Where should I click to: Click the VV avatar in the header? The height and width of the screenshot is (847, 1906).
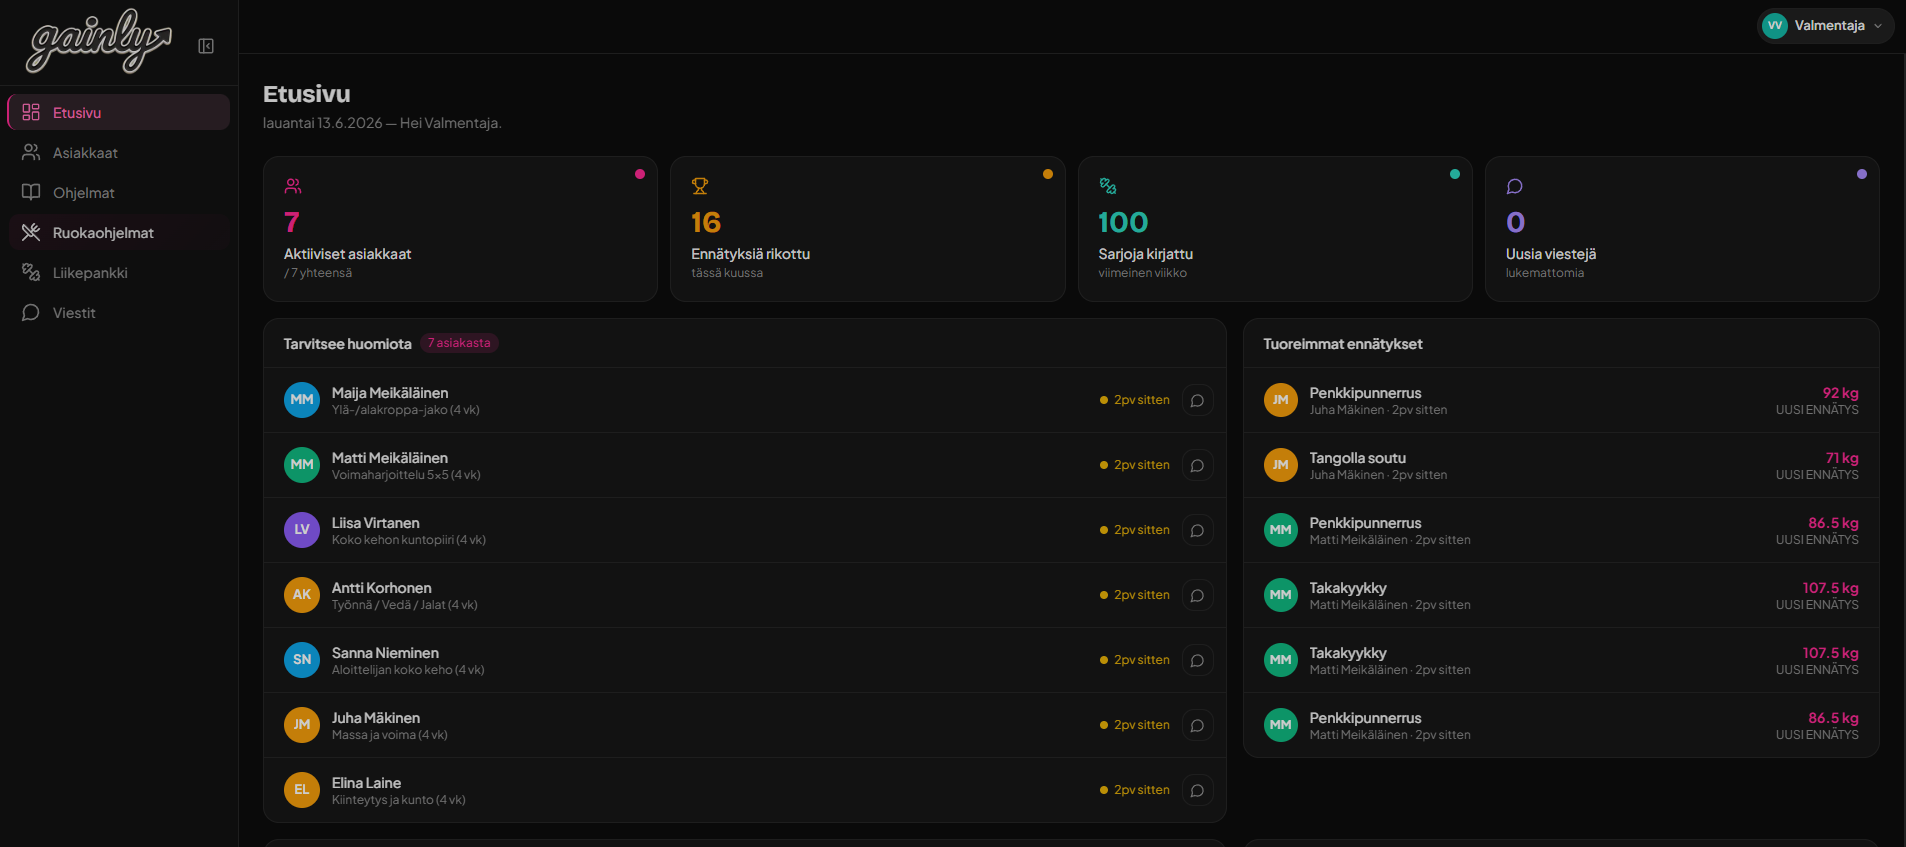(1775, 25)
